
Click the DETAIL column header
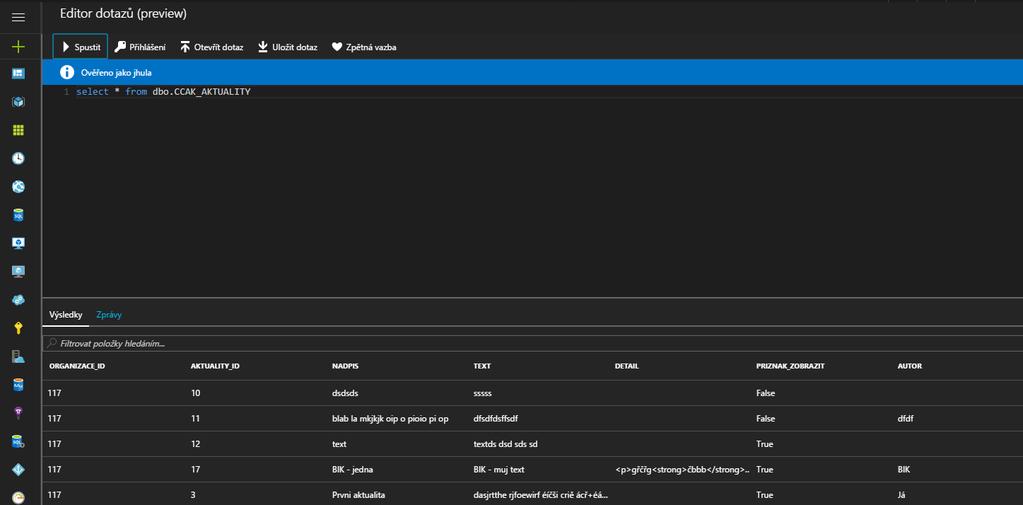pyautogui.click(x=626, y=366)
